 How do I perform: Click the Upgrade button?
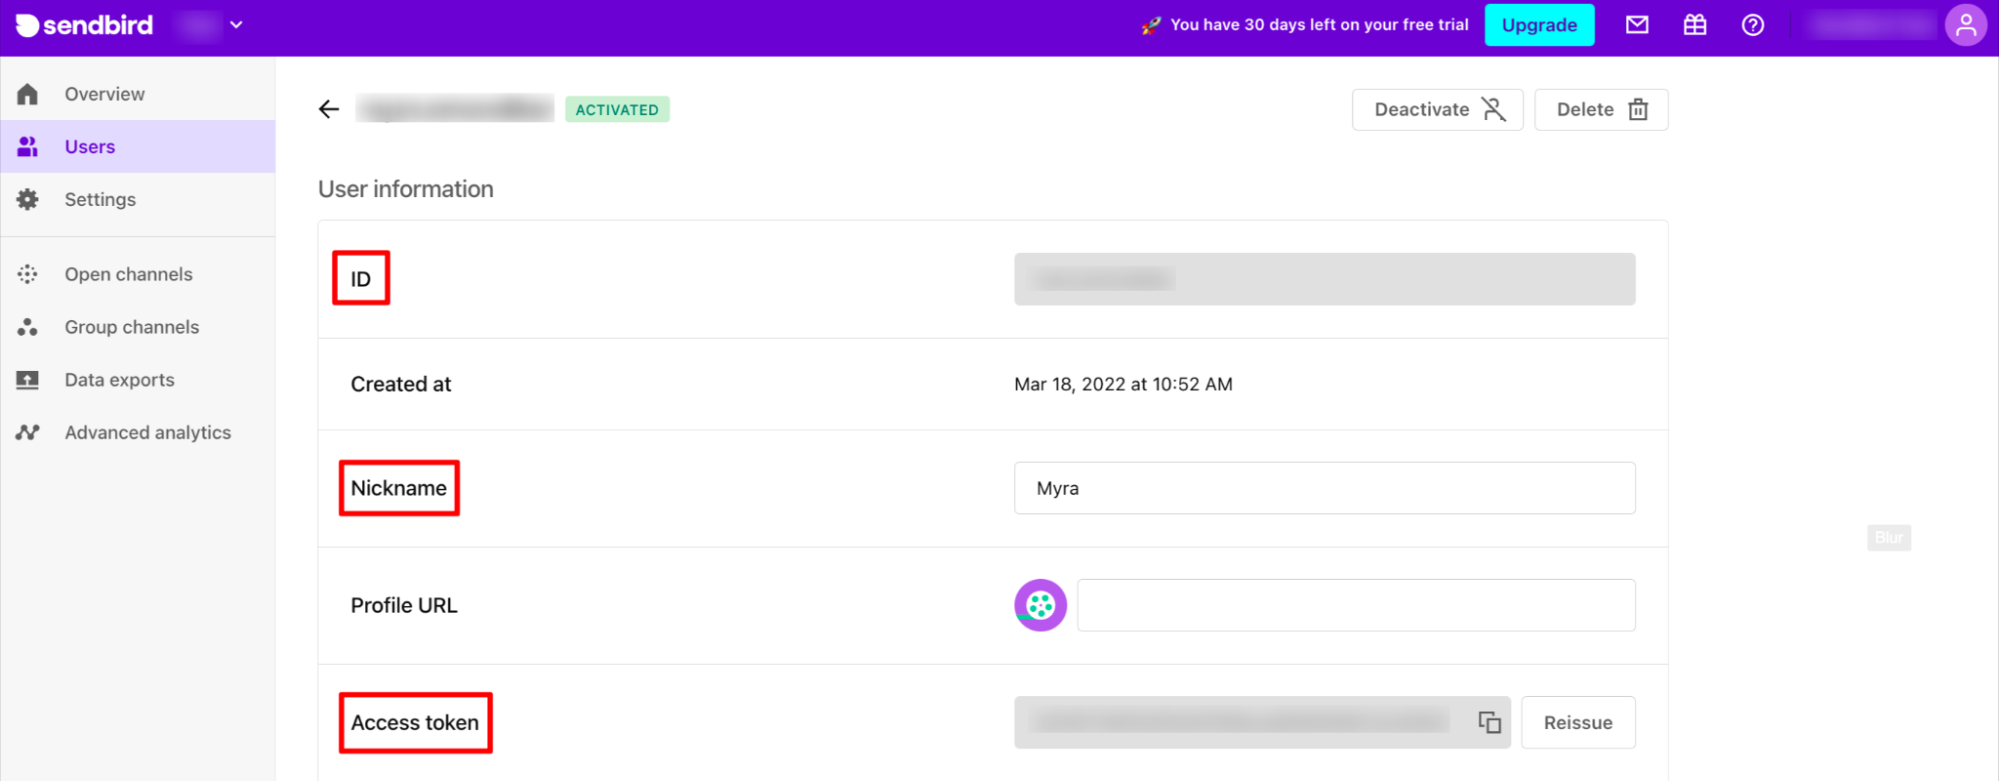pyautogui.click(x=1539, y=25)
